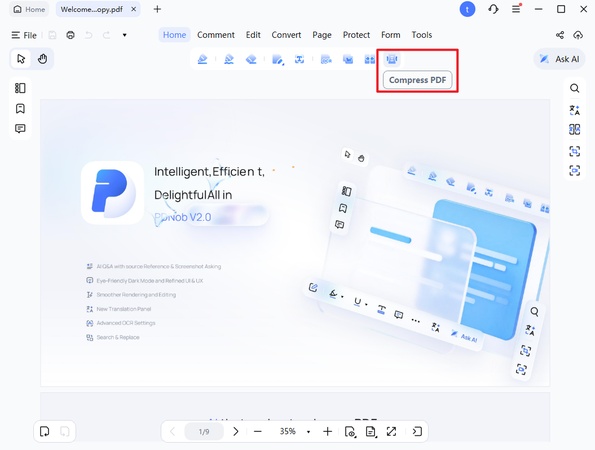Add a new tab with plus
This screenshot has width=595, height=450.
[x=157, y=9]
